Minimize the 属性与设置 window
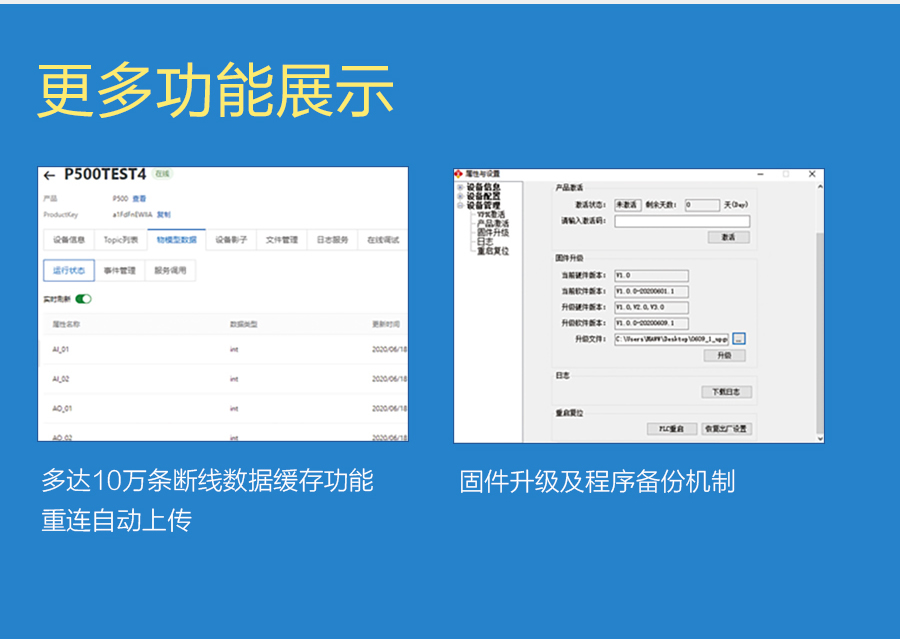Viewport: 900px width, 644px height. tap(759, 174)
